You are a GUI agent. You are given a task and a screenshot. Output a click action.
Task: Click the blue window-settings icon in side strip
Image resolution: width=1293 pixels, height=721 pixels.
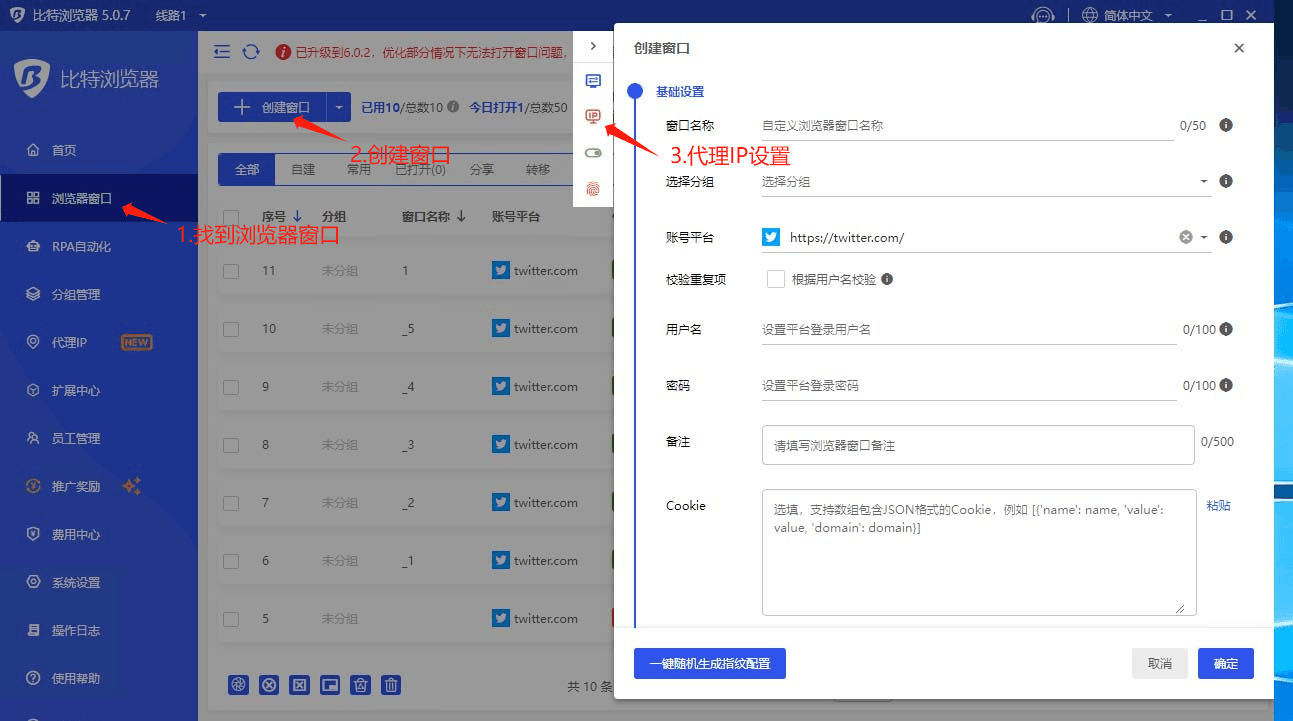(x=593, y=81)
